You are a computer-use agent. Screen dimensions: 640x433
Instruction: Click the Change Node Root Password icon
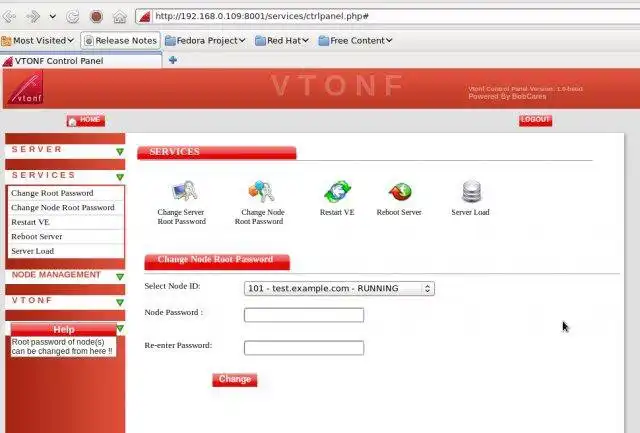[261, 191]
